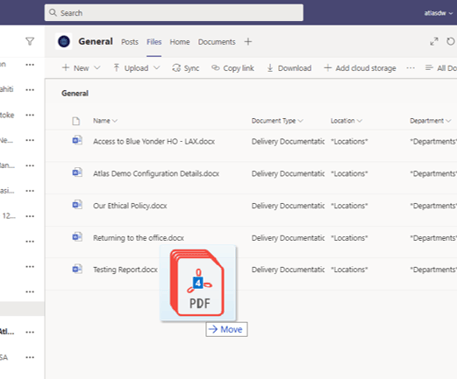Click Add cloud storage button
Image resolution: width=457 pixels, height=379 pixels.
(x=360, y=68)
